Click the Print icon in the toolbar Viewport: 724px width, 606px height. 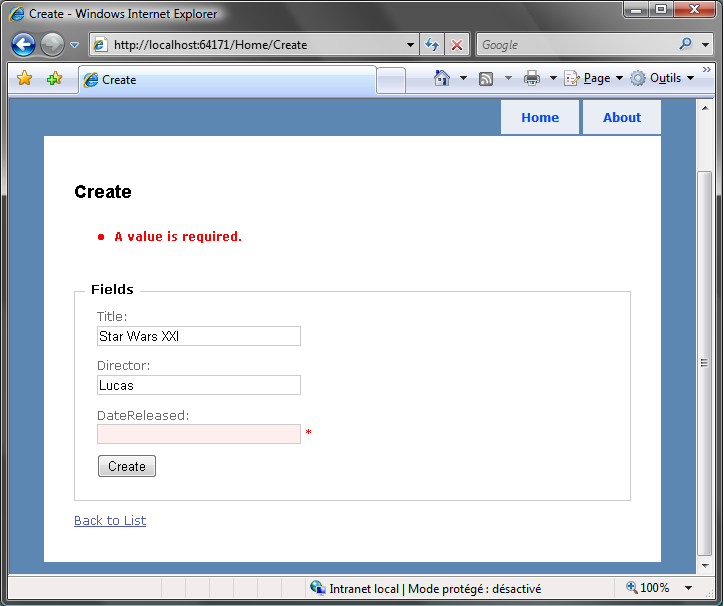[532, 78]
